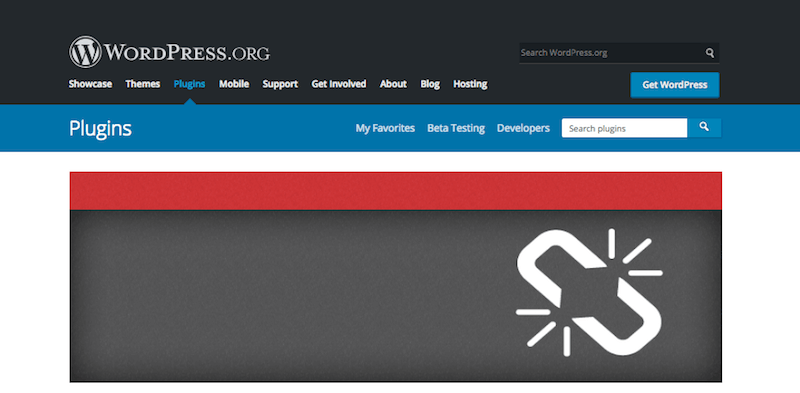Viewport: 800px width, 393px height.
Task: Go to the Hosting page
Action: tap(470, 84)
